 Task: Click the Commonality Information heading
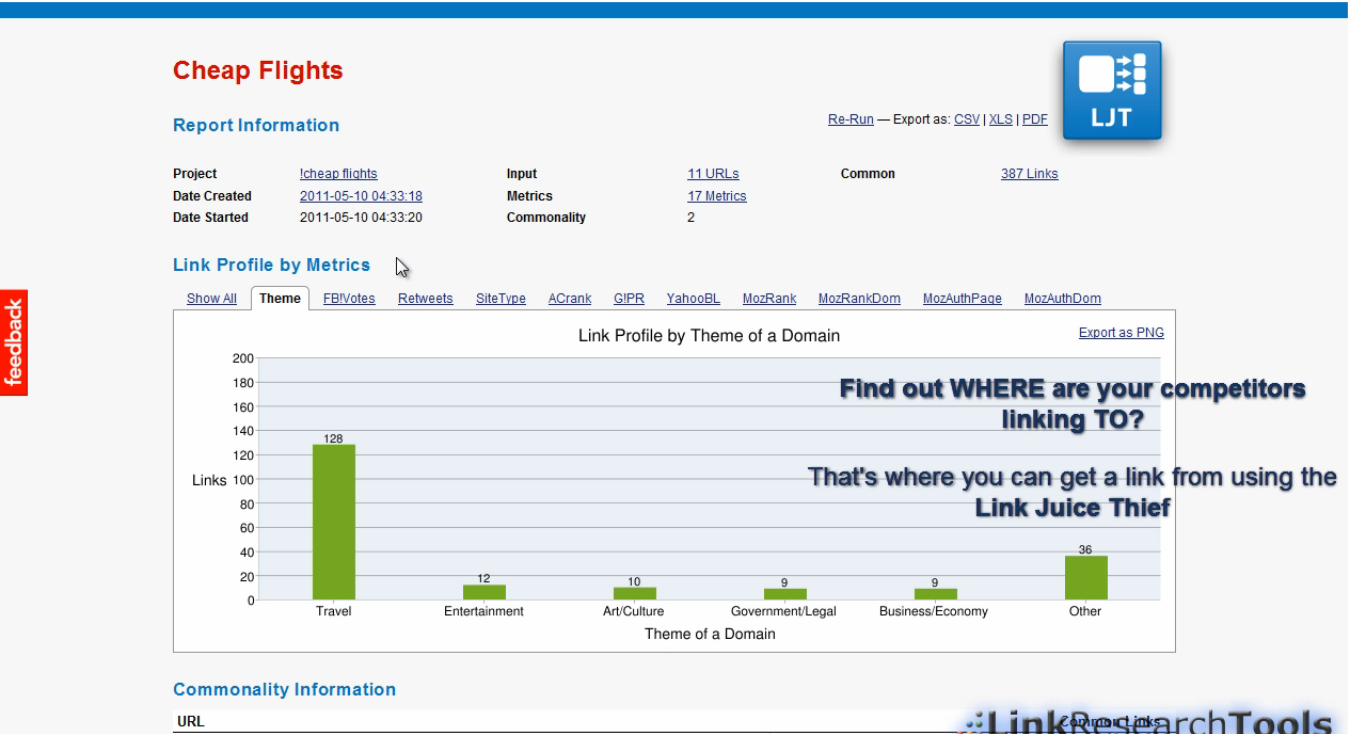click(x=284, y=689)
